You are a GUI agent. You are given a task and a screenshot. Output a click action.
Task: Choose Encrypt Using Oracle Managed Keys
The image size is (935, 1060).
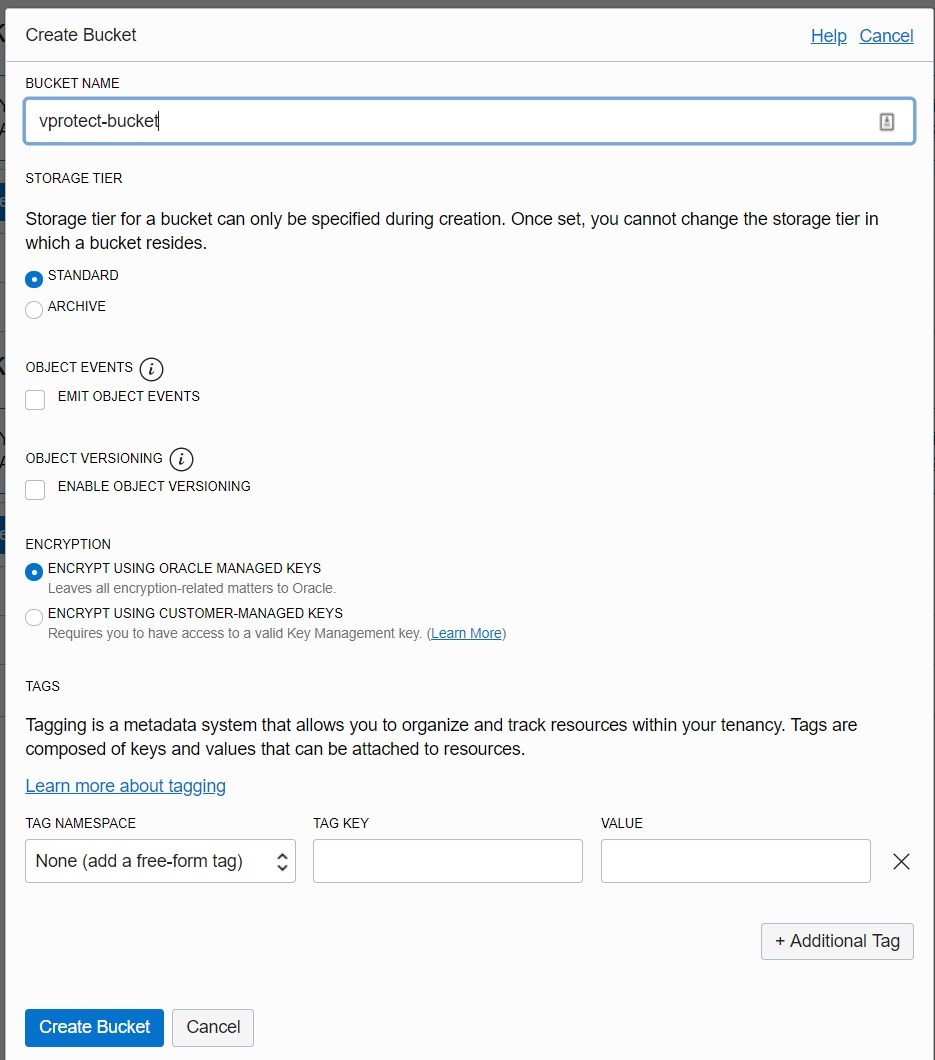34,572
